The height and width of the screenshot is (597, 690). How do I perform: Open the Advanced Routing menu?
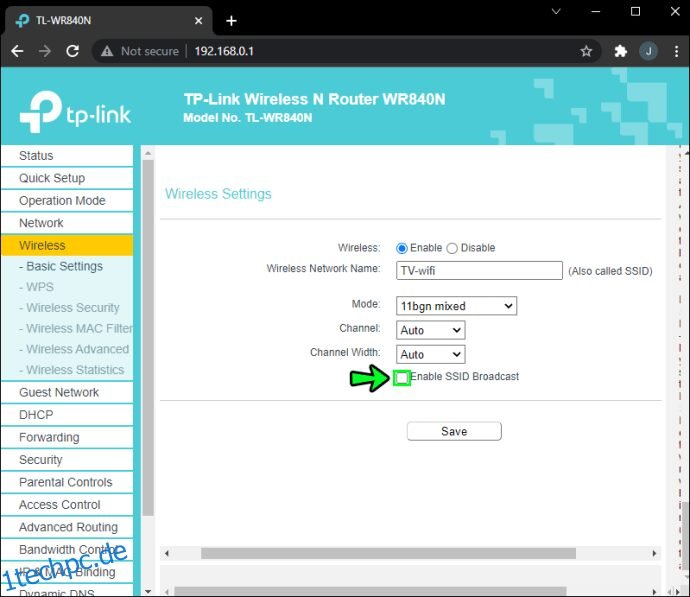[67, 527]
